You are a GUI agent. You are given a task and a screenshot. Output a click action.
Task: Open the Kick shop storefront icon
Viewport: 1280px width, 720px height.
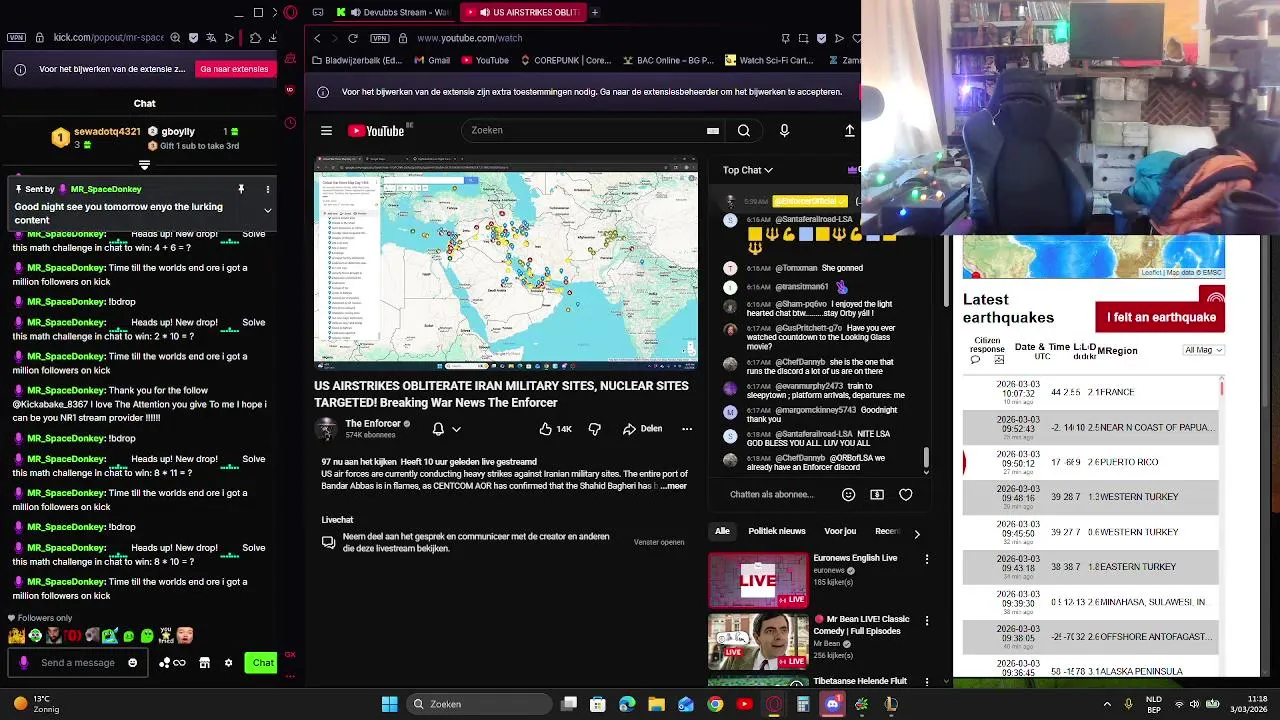[204, 663]
